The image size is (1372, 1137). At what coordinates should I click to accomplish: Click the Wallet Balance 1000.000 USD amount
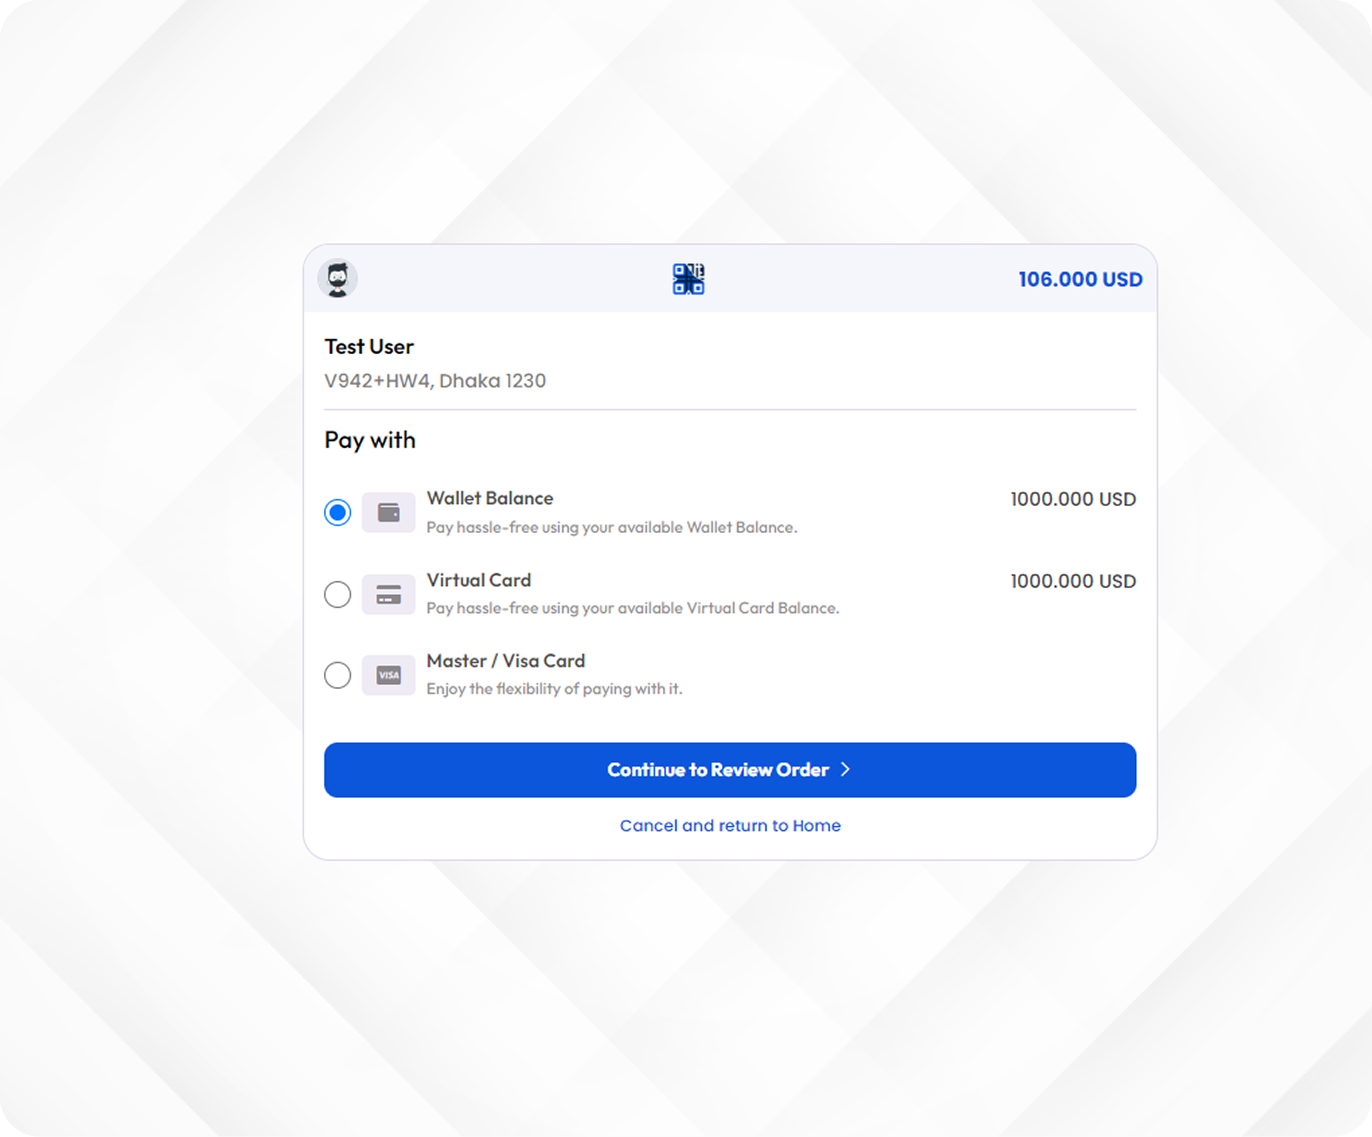(1073, 499)
